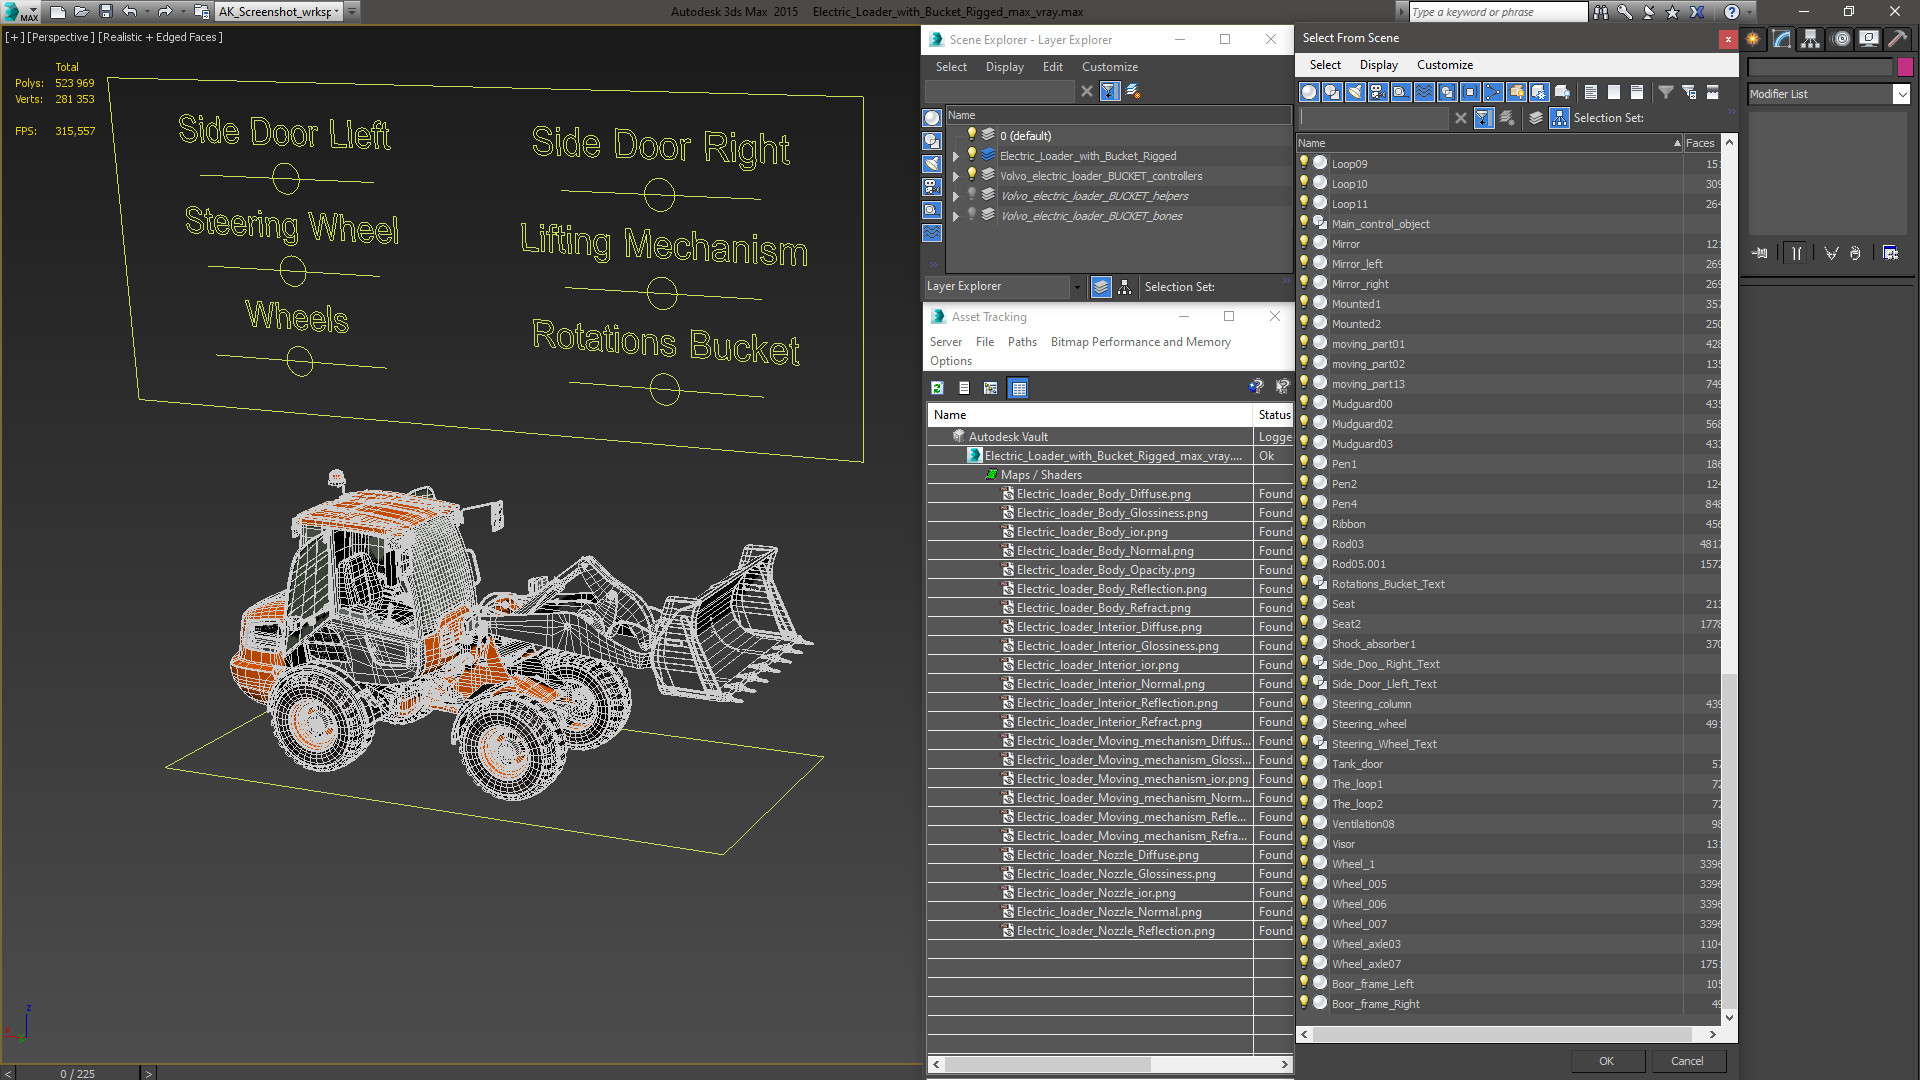Open the Hierarchy command panel tab icon
Image resolution: width=1920 pixels, height=1080 pixels.
pyautogui.click(x=1810, y=39)
